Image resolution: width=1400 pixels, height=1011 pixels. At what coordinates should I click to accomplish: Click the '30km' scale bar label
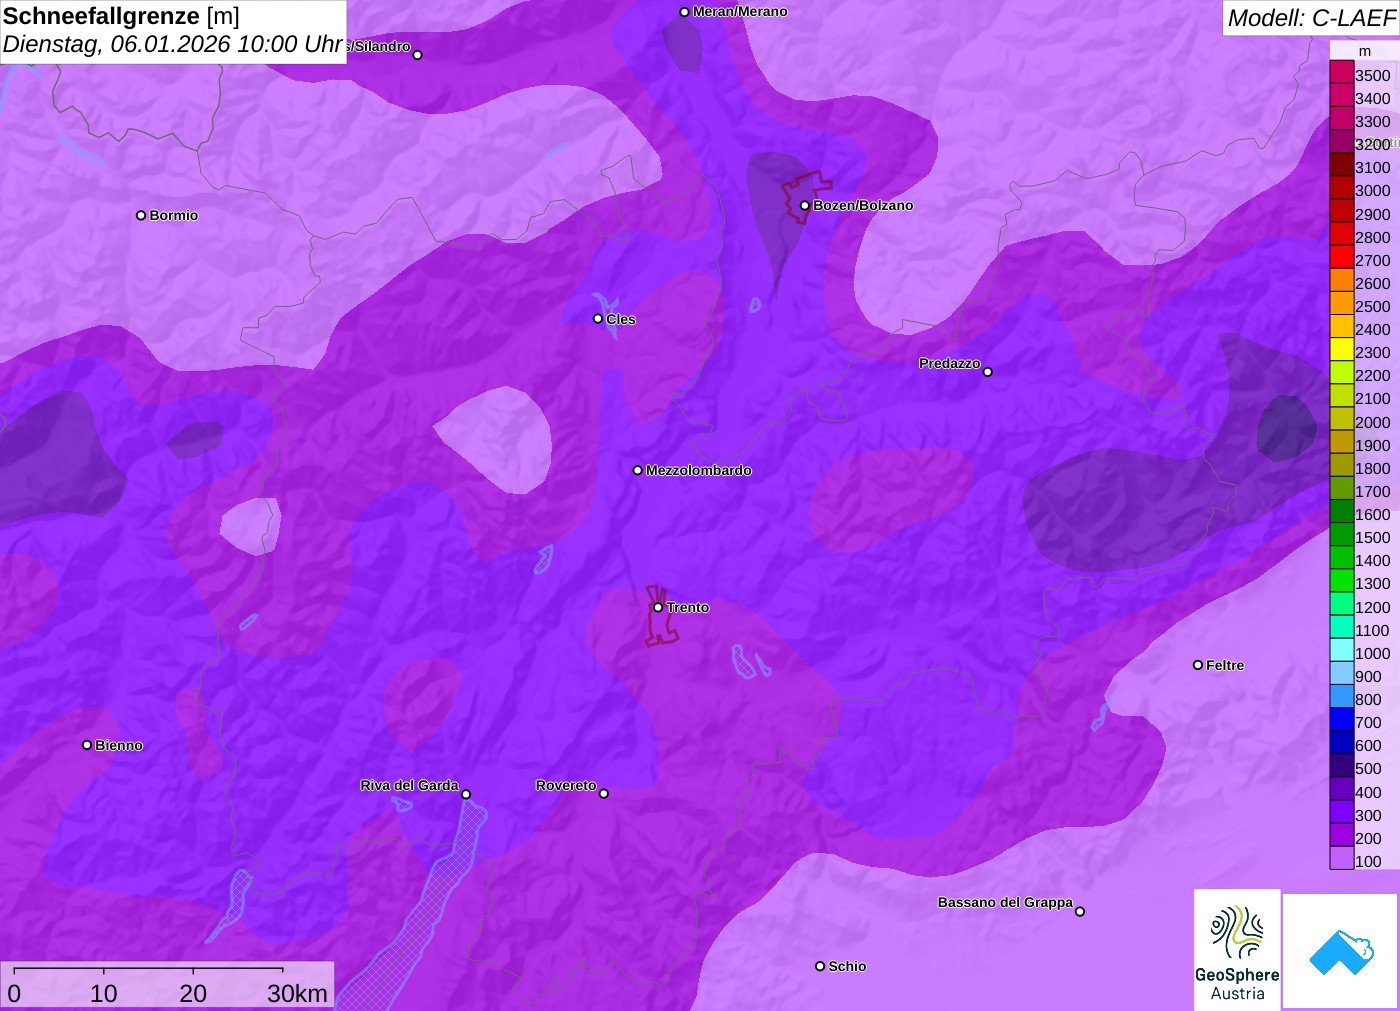coord(297,993)
